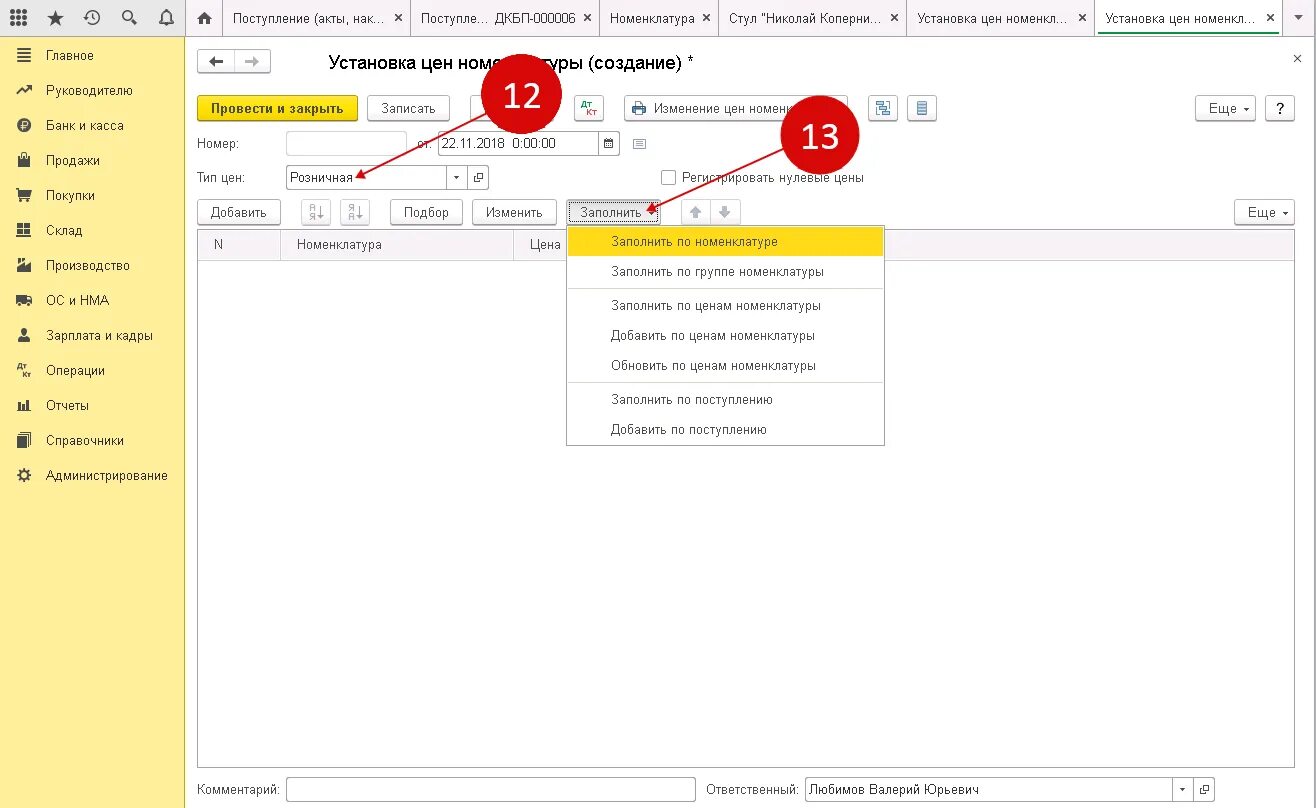Viewport: 1316px width, 808px height.
Task: Click the Записать button
Action: 408,108
